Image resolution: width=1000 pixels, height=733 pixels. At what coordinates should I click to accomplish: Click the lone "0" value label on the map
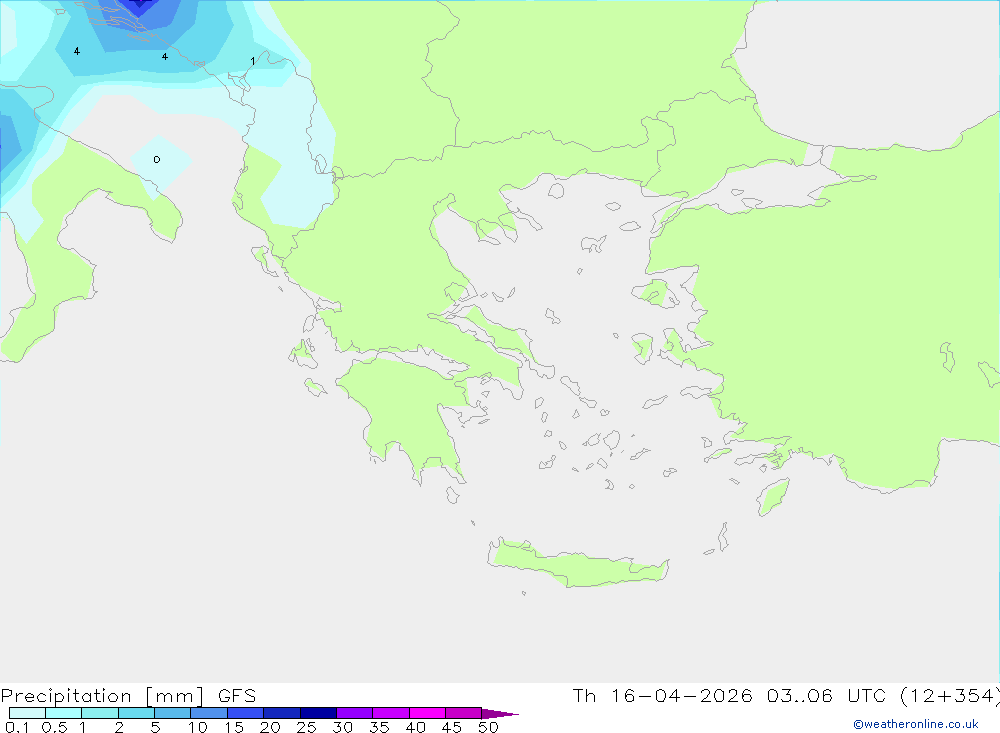click(157, 159)
